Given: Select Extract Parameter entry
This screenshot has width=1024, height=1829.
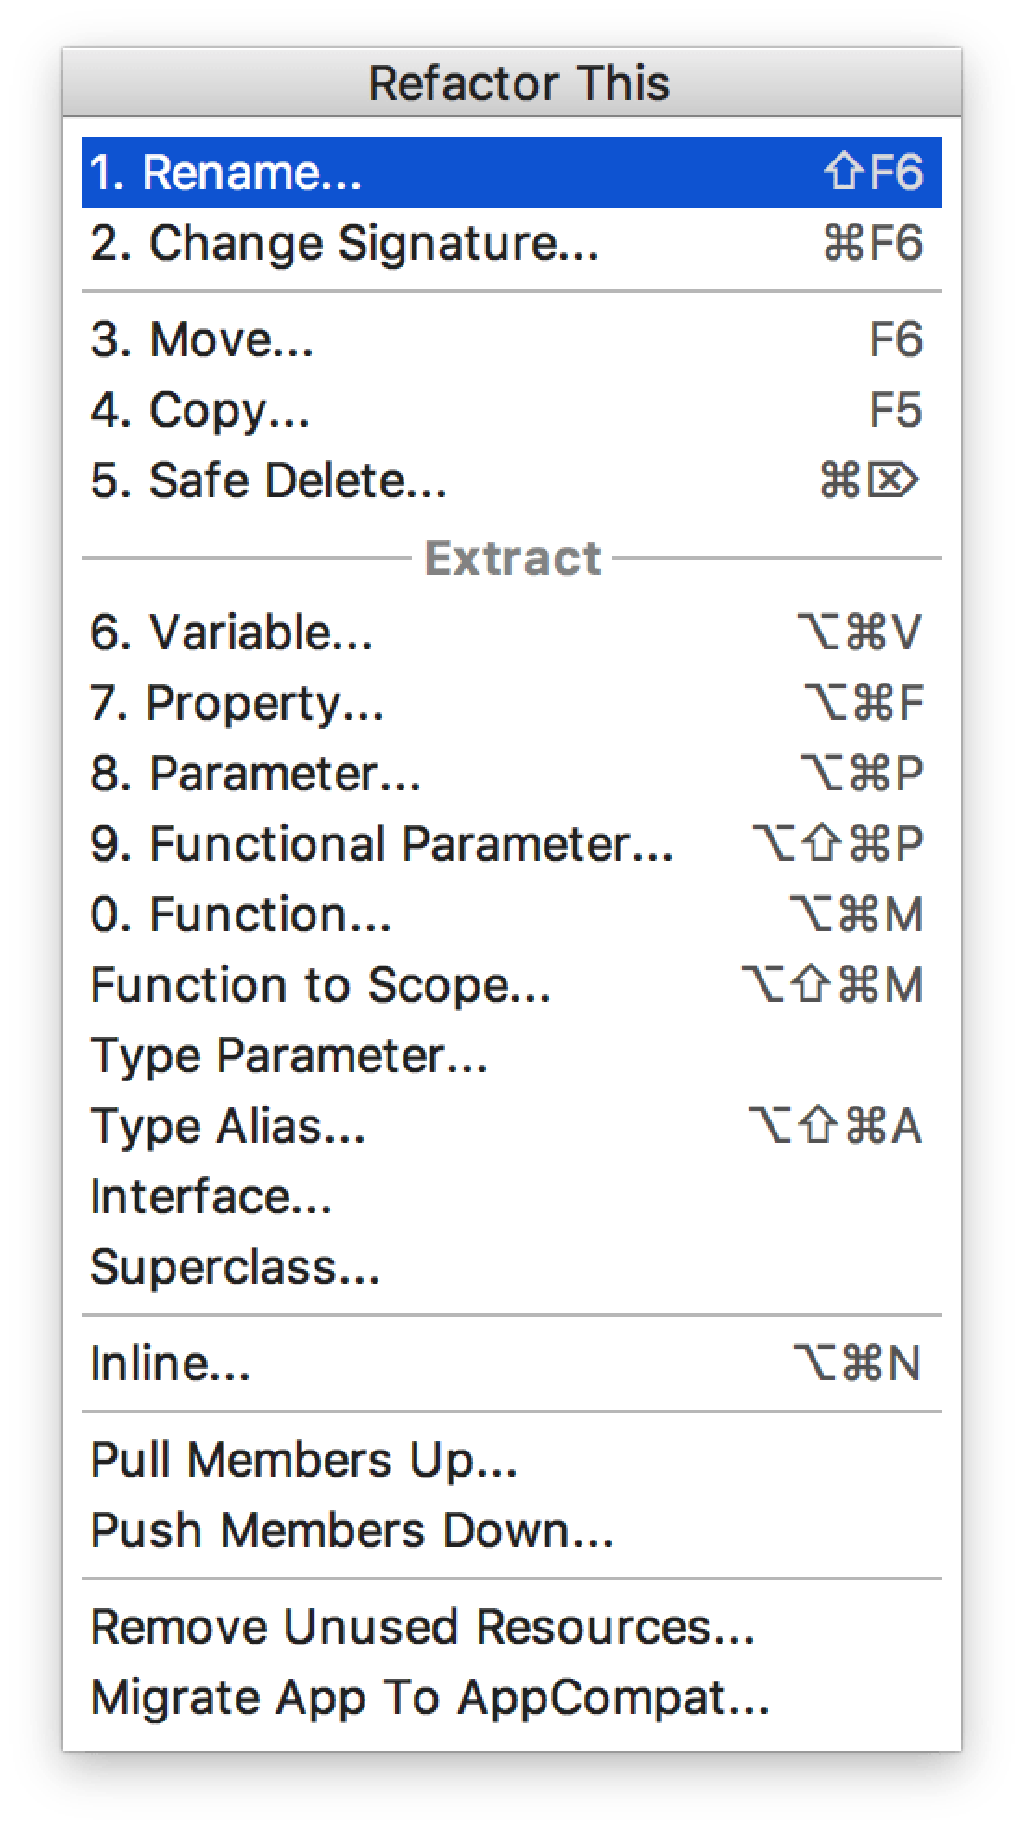Looking at the screenshot, I should [x=256, y=774].
